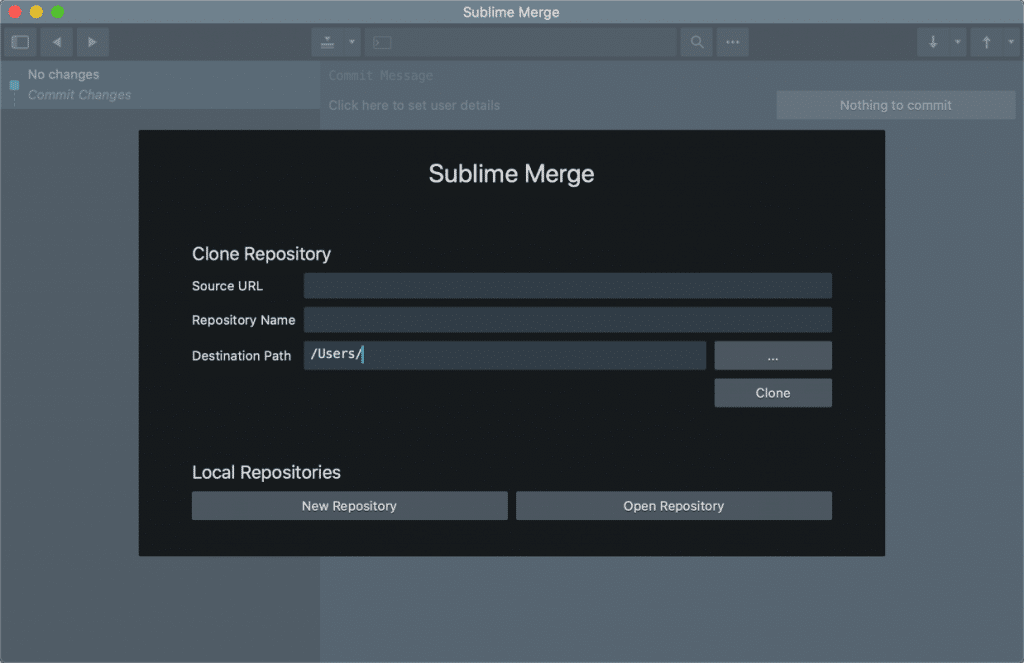The height and width of the screenshot is (663, 1024).
Task: Focus the Repository Name field
Action: tap(567, 320)
